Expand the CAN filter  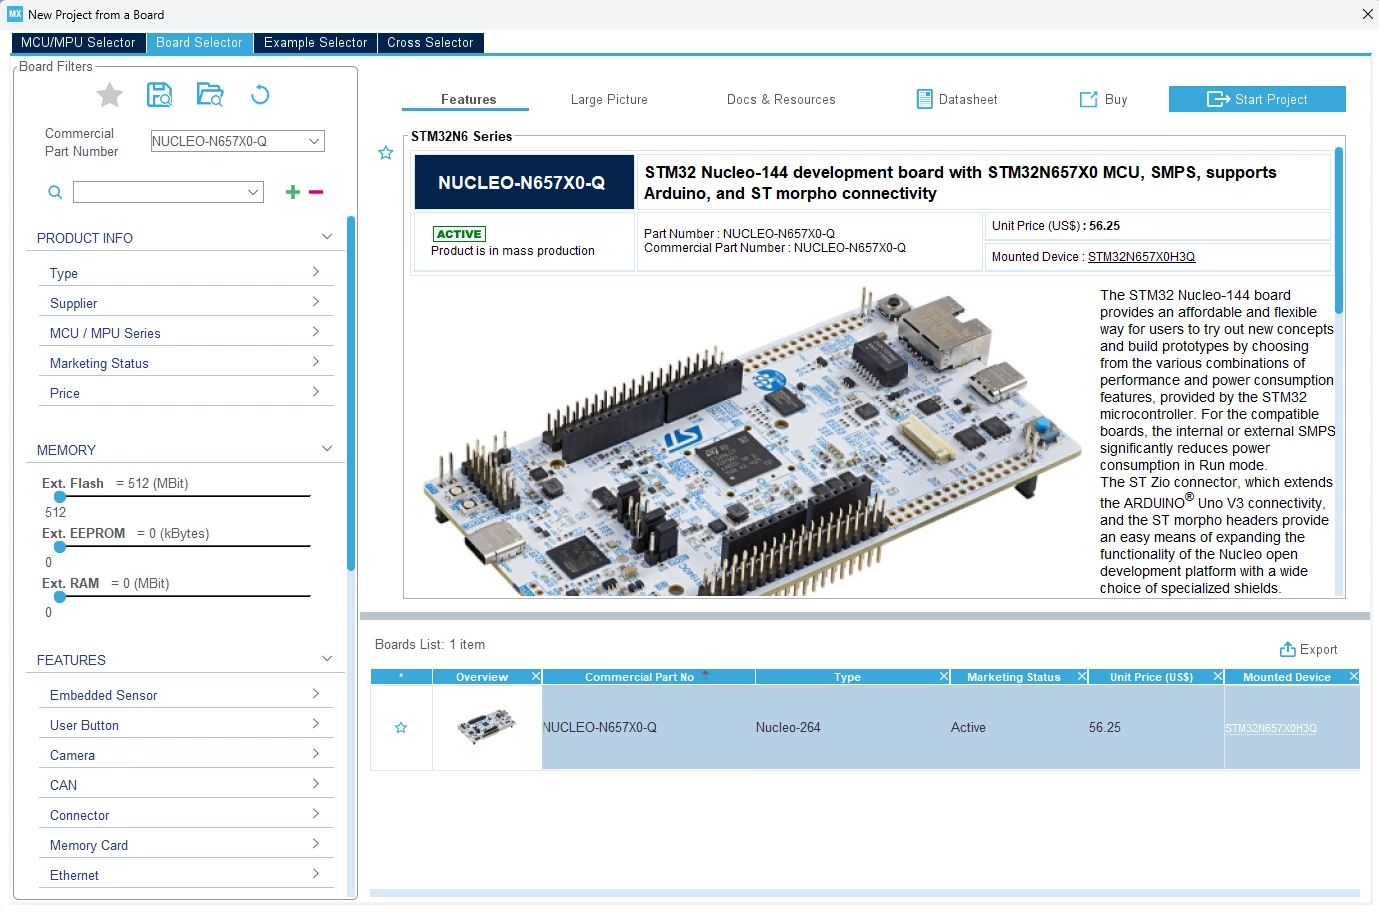316,784
